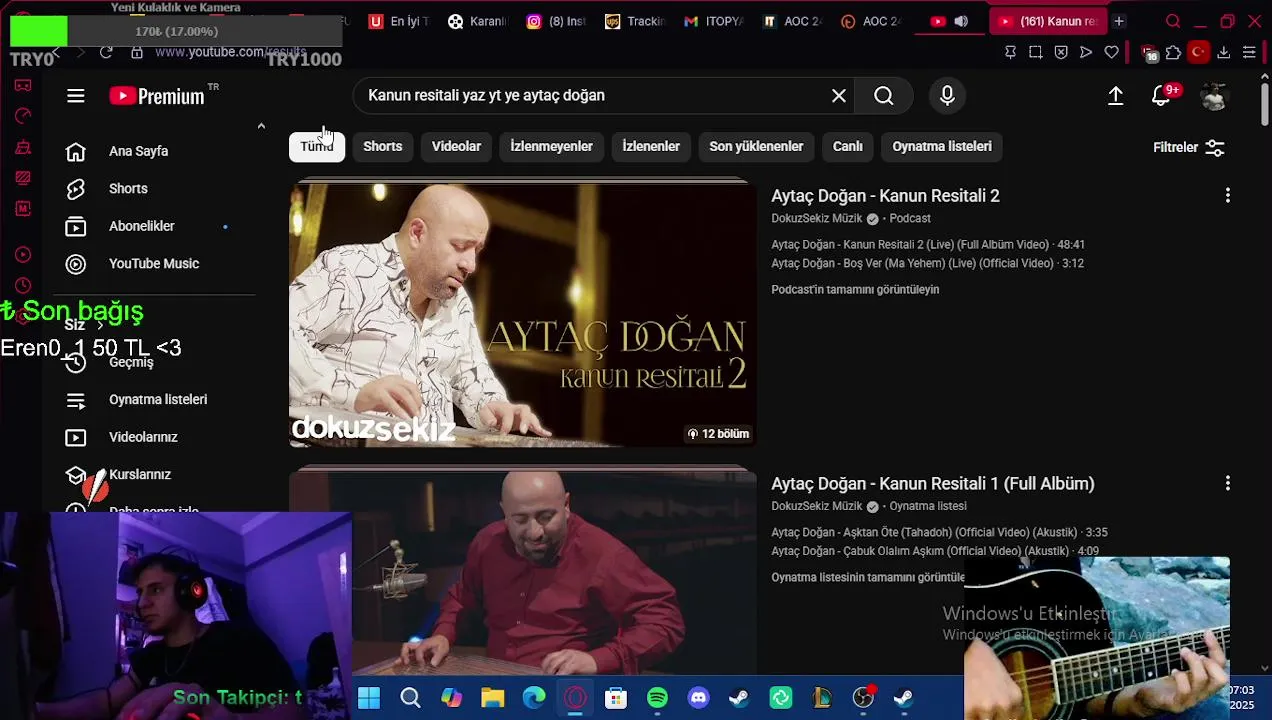Open browser downloads icon
Viewport: 1272px width, 720px height.
coord(1223,52)
